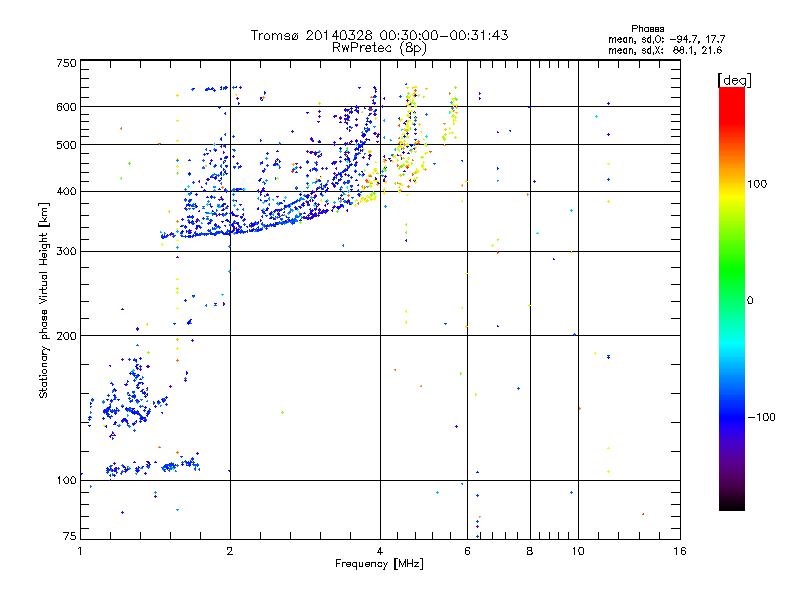
Task: Click the 'Phases' header label
Action: click(x=647, y=29)
